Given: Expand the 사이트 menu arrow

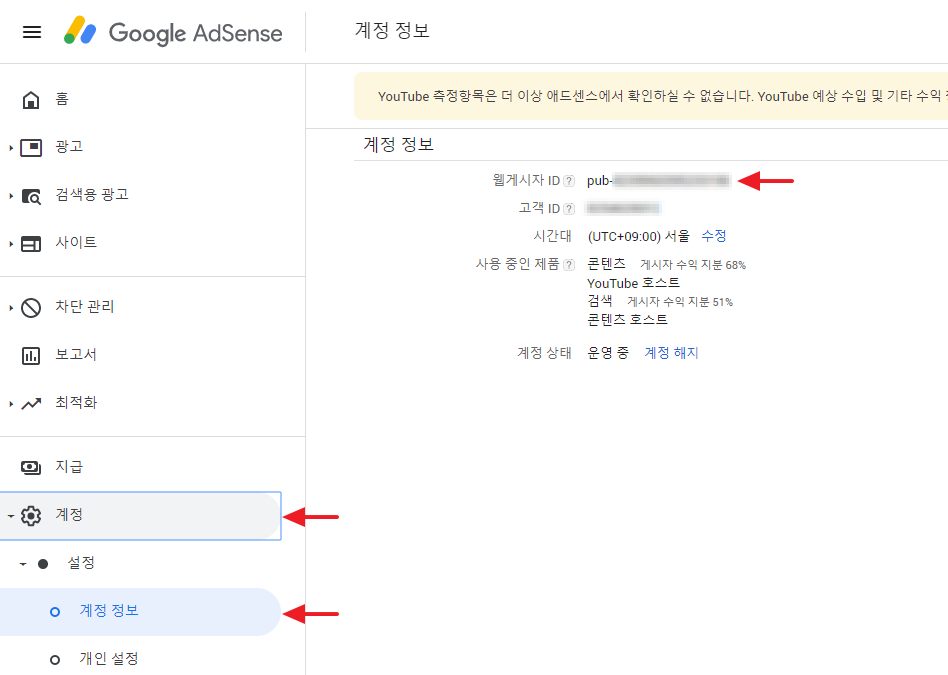Looking at the screenshot, I should pyautogui.click(x=11, y=244).
